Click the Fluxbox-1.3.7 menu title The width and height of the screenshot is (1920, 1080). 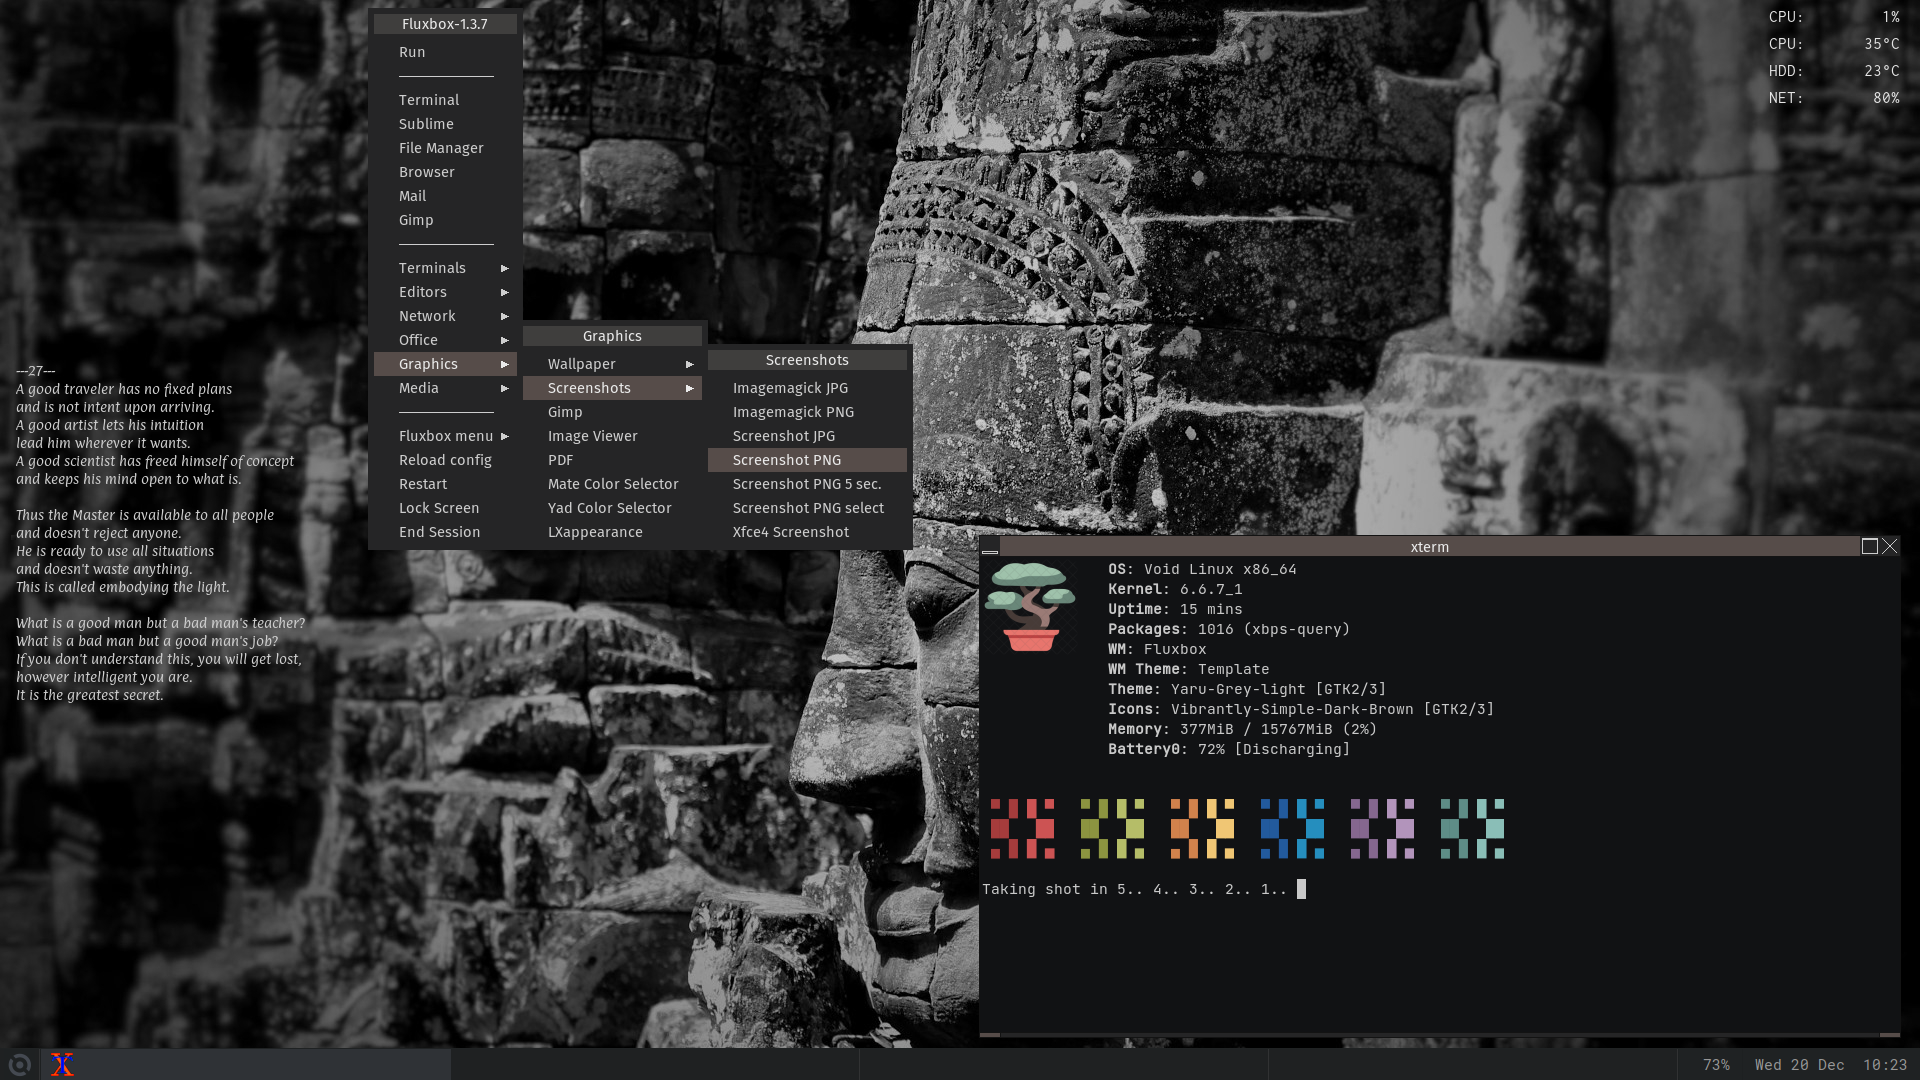click(x=445, y=24)
